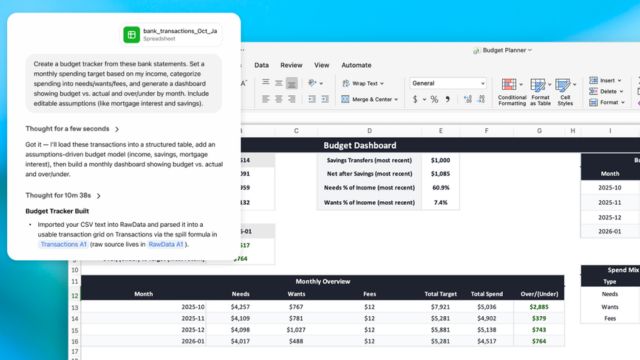Click the $4,257 Needs cell for 2025-10

(240, 307)
